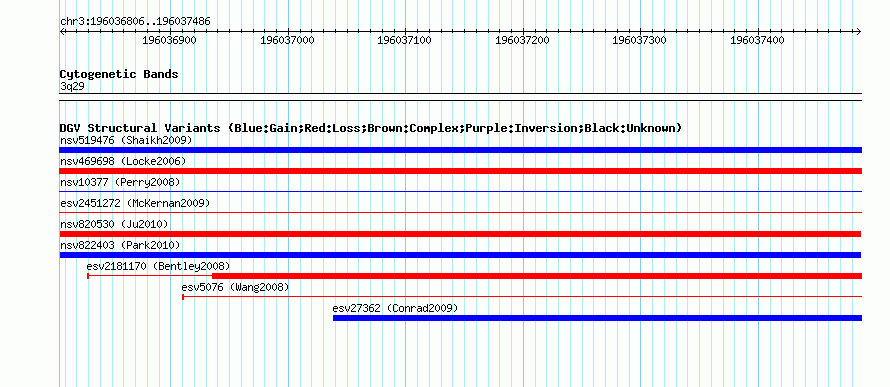Click the thin red esv5076 line
Screen dimensions: 890x387
click(x=522, y=296)
